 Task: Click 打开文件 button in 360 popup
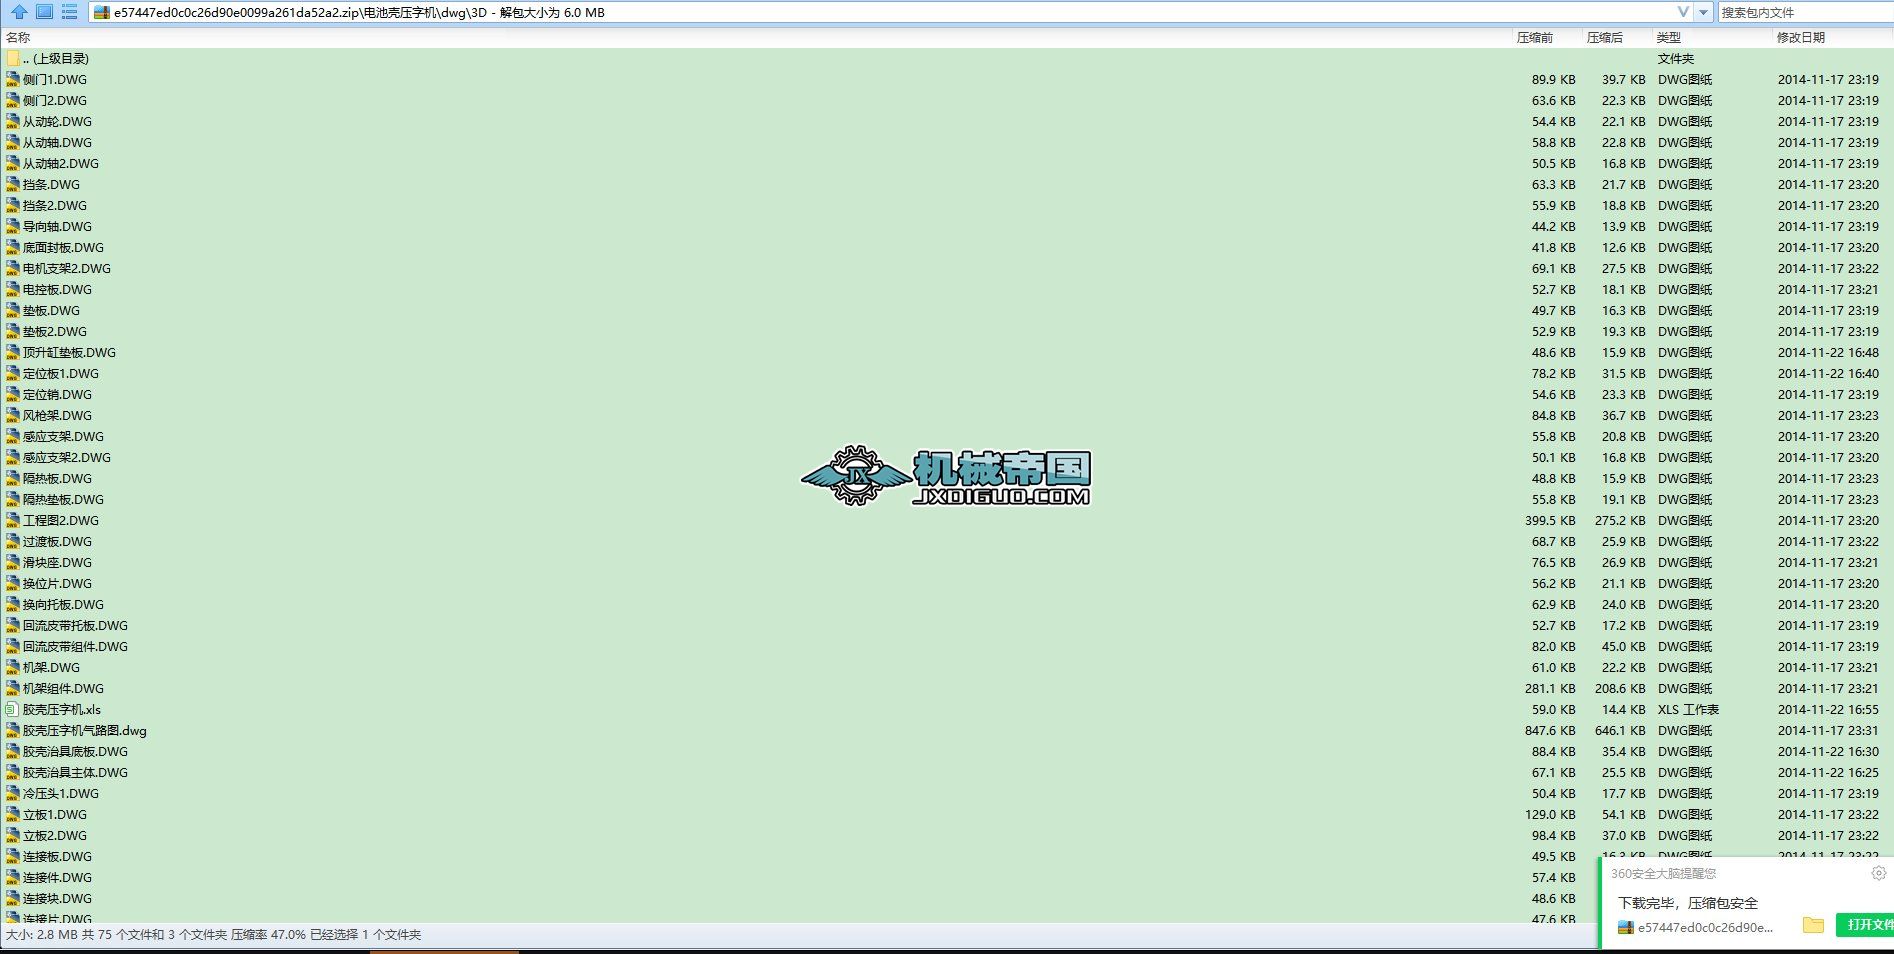(x=1866, y=924)
